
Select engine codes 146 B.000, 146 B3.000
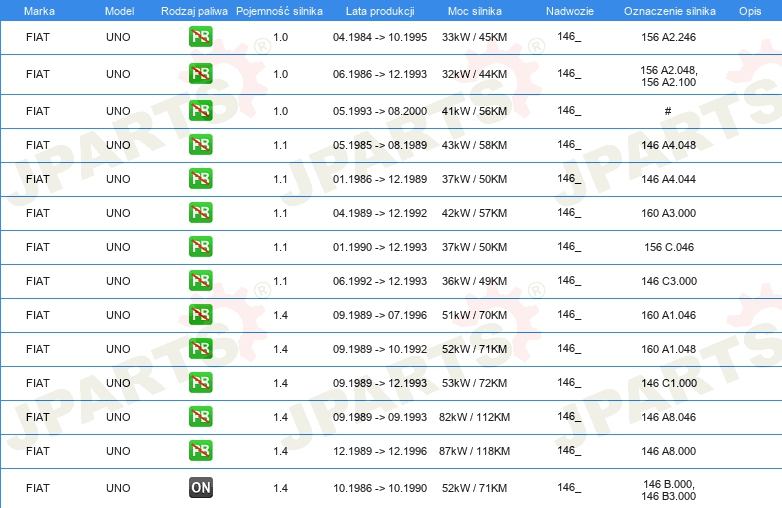click(669, 490)
